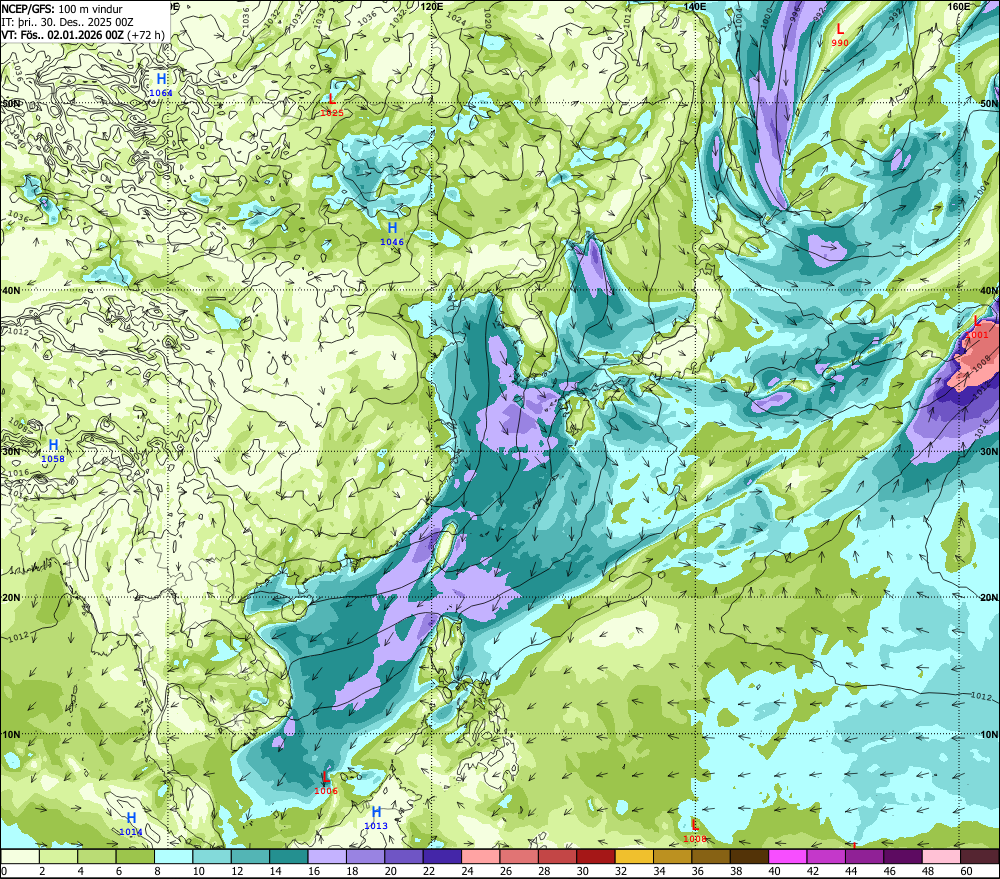Viewport: 1000px width, 879px height.
Task: Click the L 990 low pressure marker
Action: point(840,34)
